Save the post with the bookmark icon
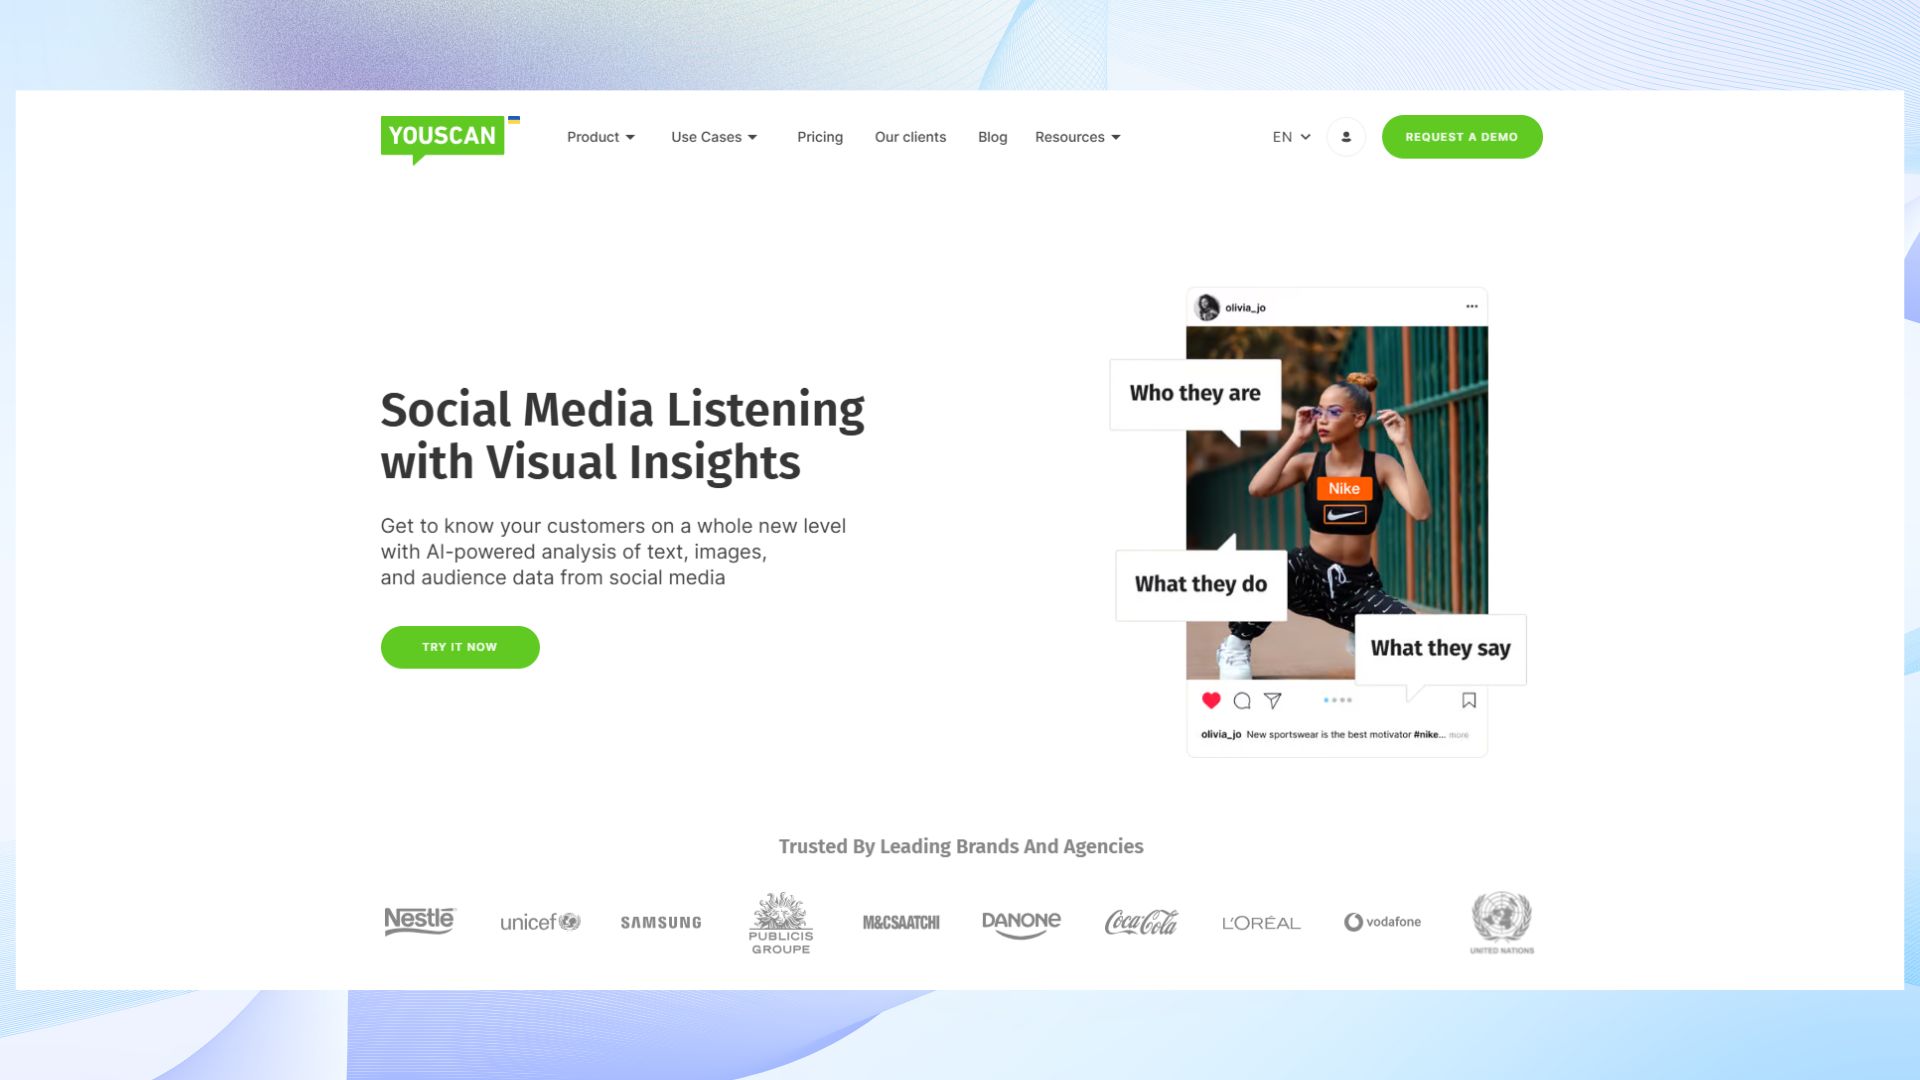The height and width of the screenshot is (1080, 1920). tap(1469, 700)
